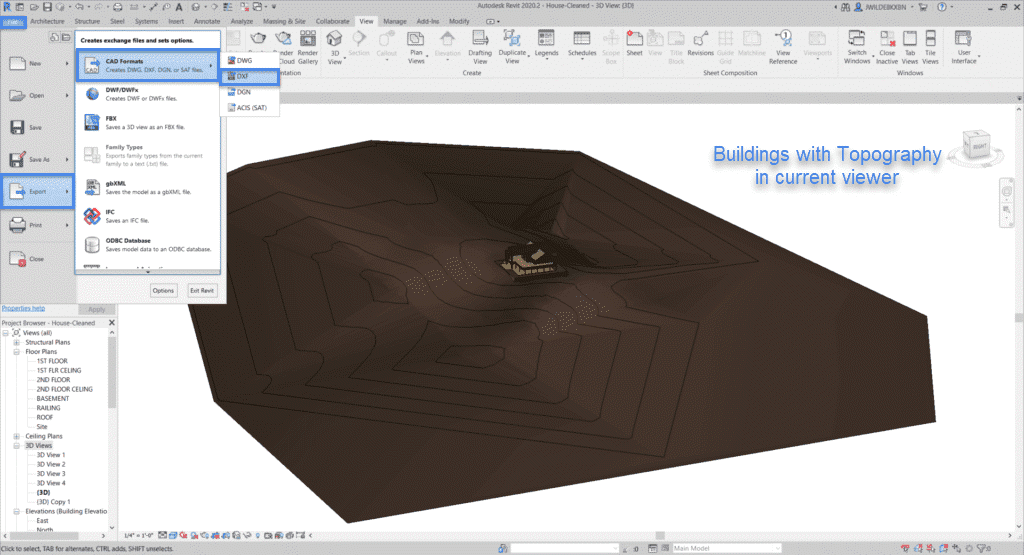Select 3D View 1 in browser
This screenshot has height=555, width=1024.
coord(50,455)
